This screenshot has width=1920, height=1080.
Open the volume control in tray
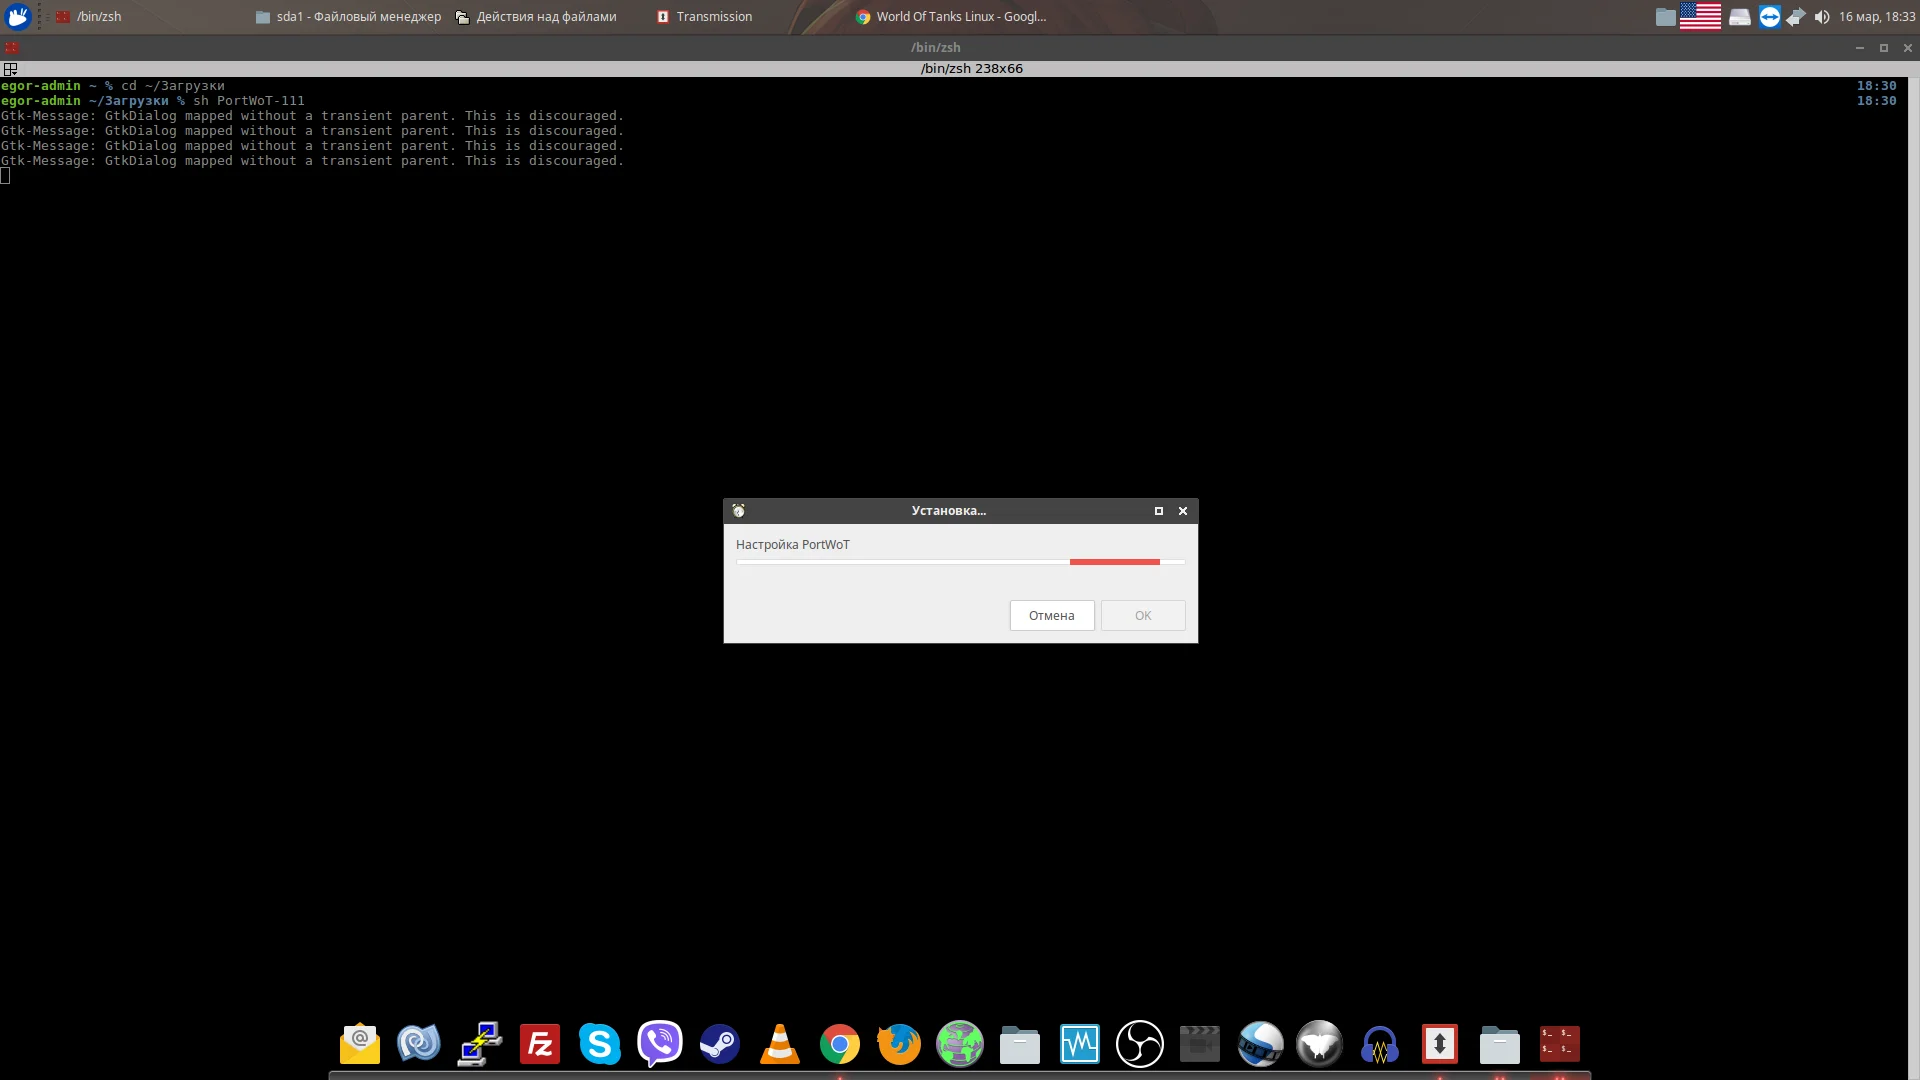(1821, 16)
